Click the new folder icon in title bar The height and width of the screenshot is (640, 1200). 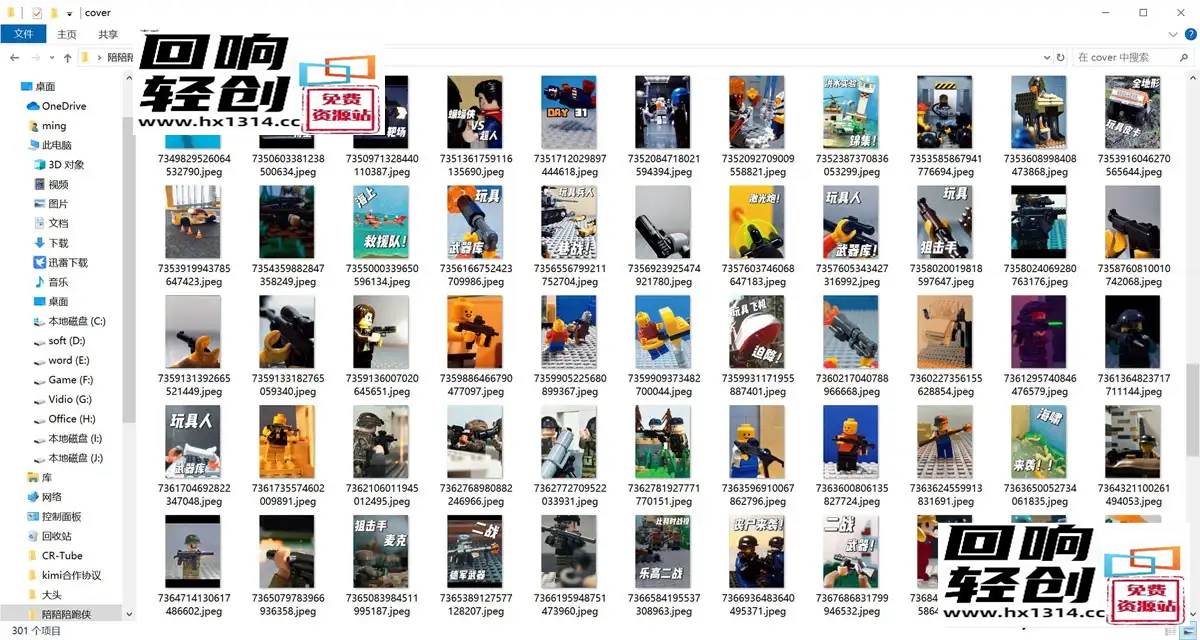[x=54, y=13]
